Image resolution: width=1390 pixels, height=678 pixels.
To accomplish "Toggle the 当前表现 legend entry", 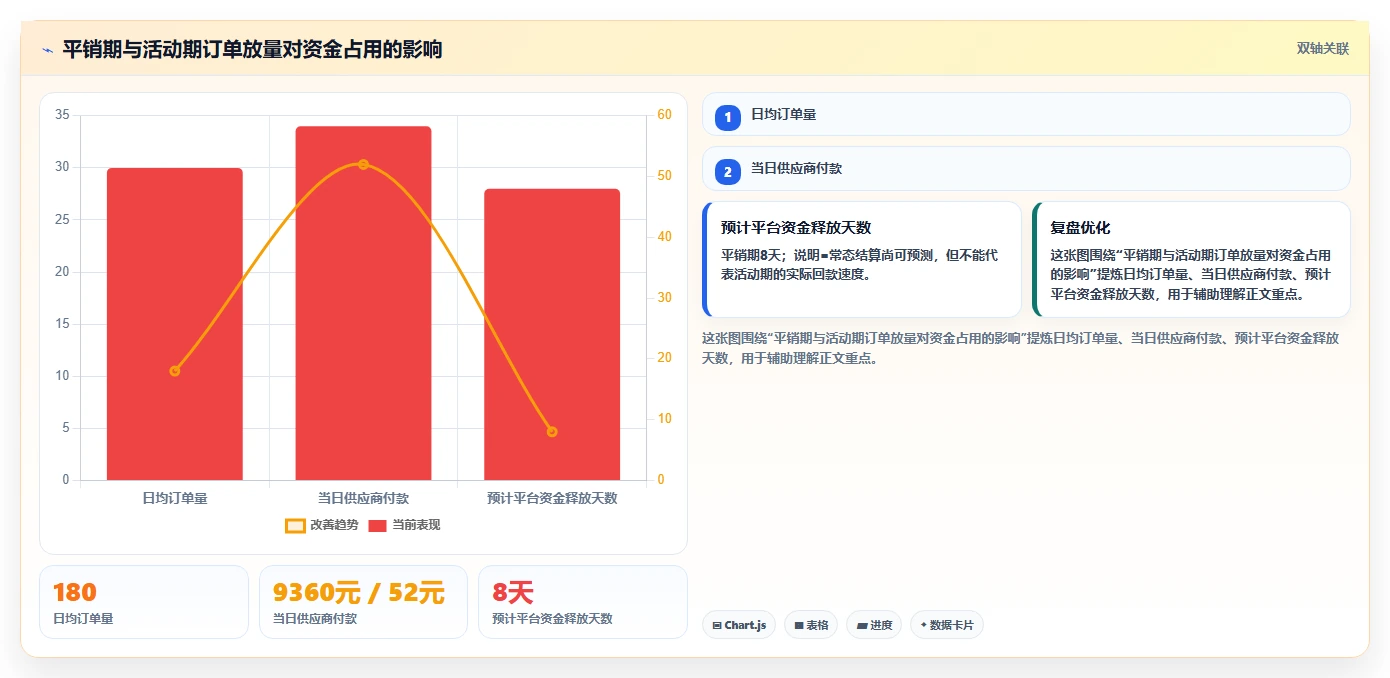I will (404, 525).
